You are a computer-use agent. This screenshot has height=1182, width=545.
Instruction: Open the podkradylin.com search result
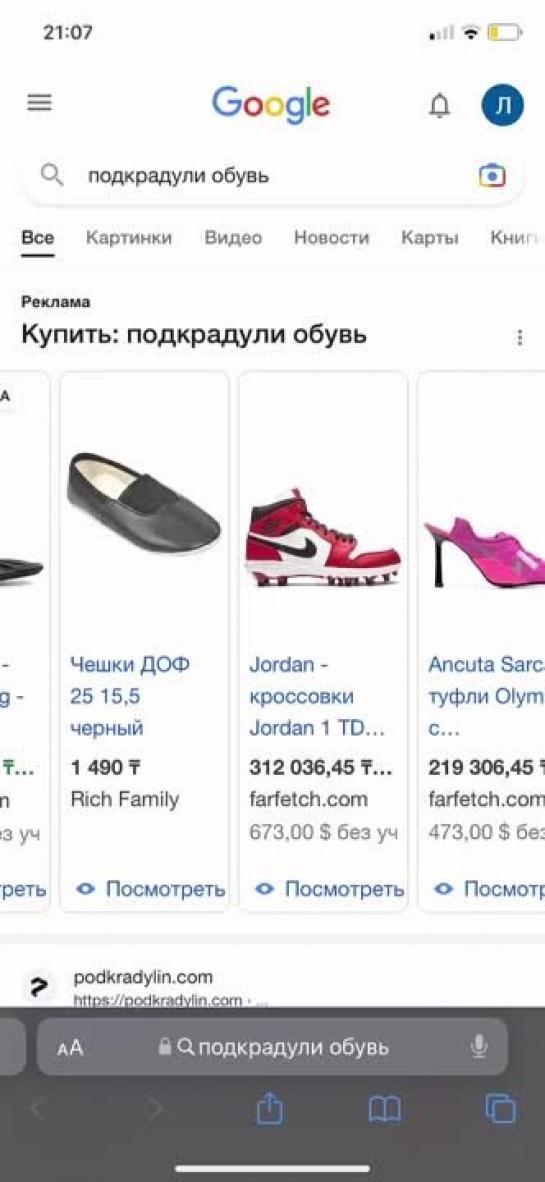[143, 978]
